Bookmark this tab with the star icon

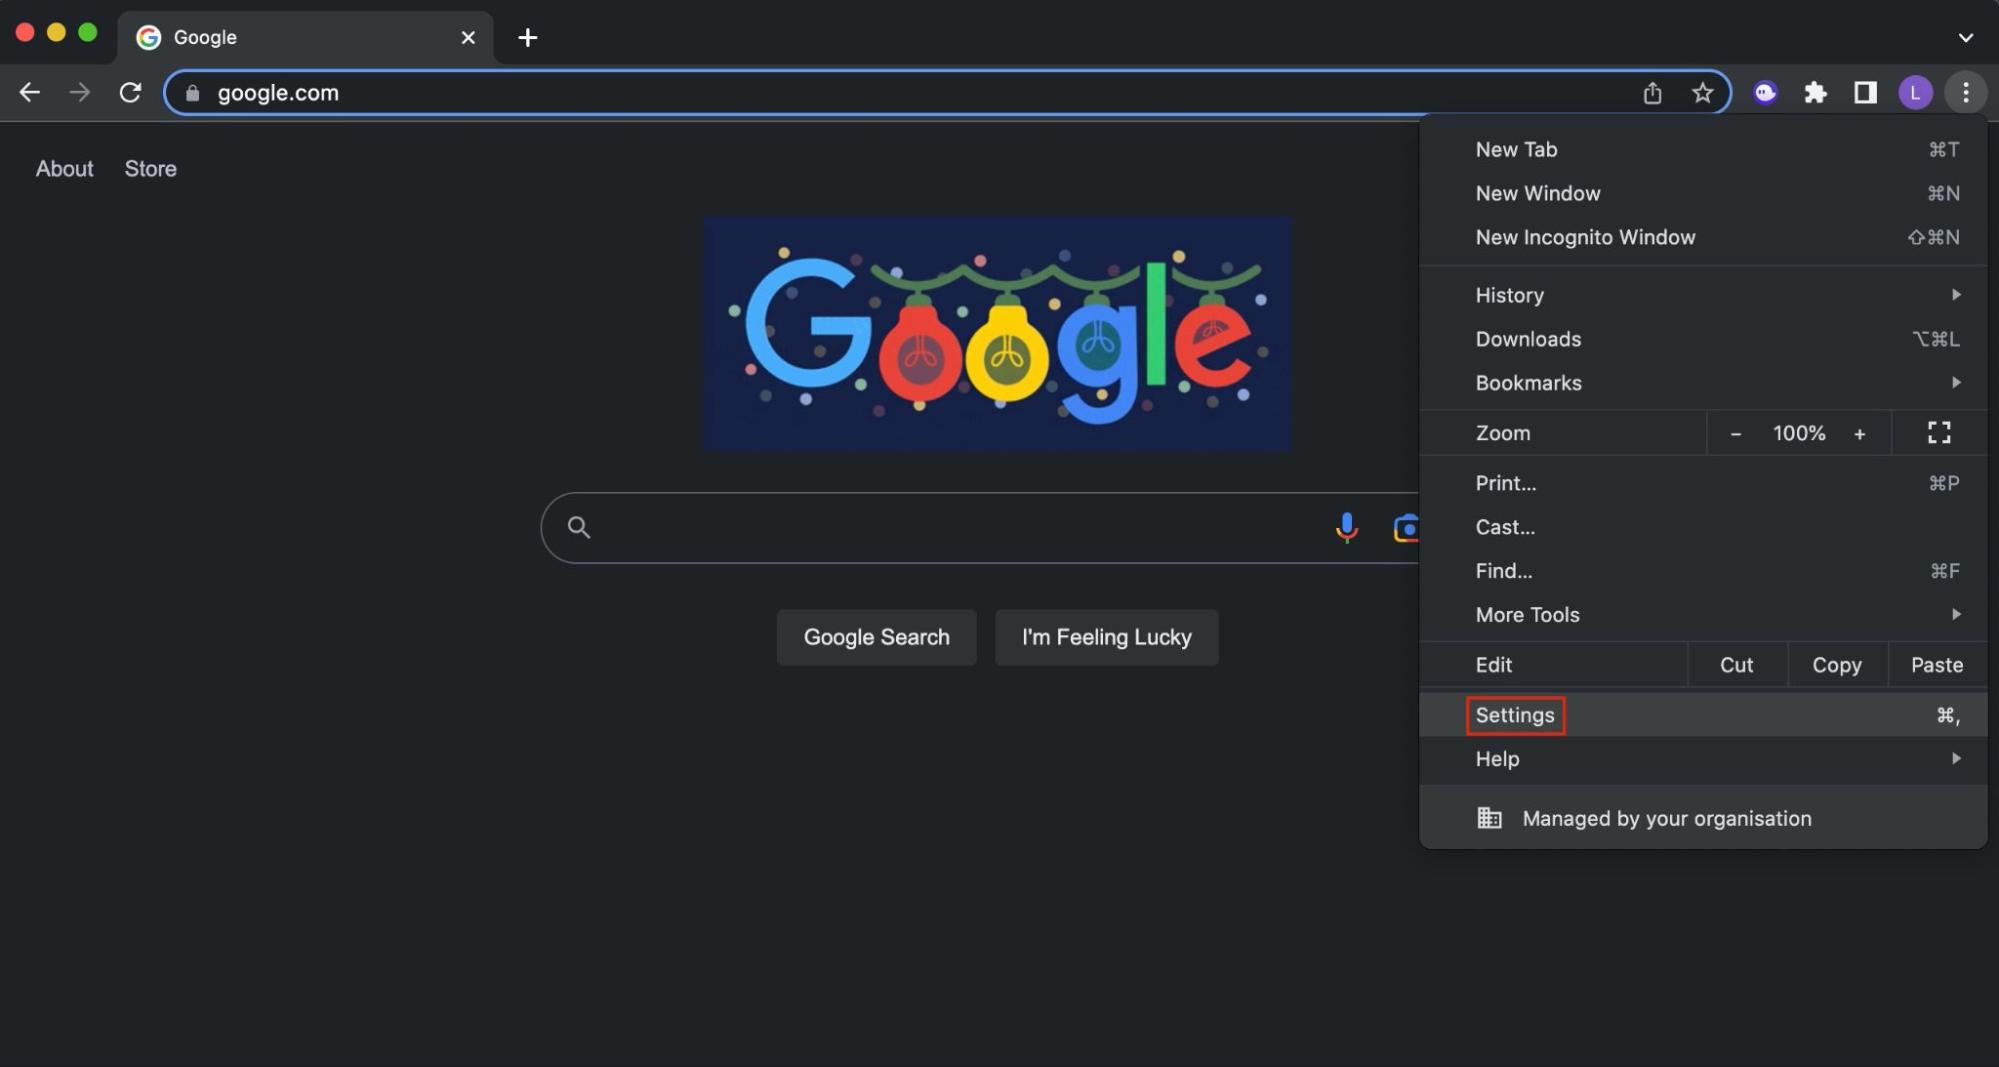(x=1702, y=92)
